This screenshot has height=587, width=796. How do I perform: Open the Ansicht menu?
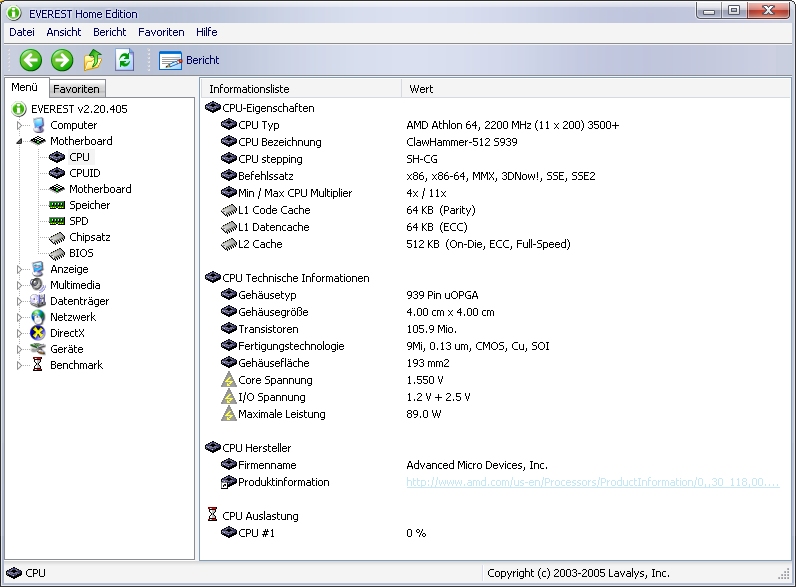pos(63,32)
